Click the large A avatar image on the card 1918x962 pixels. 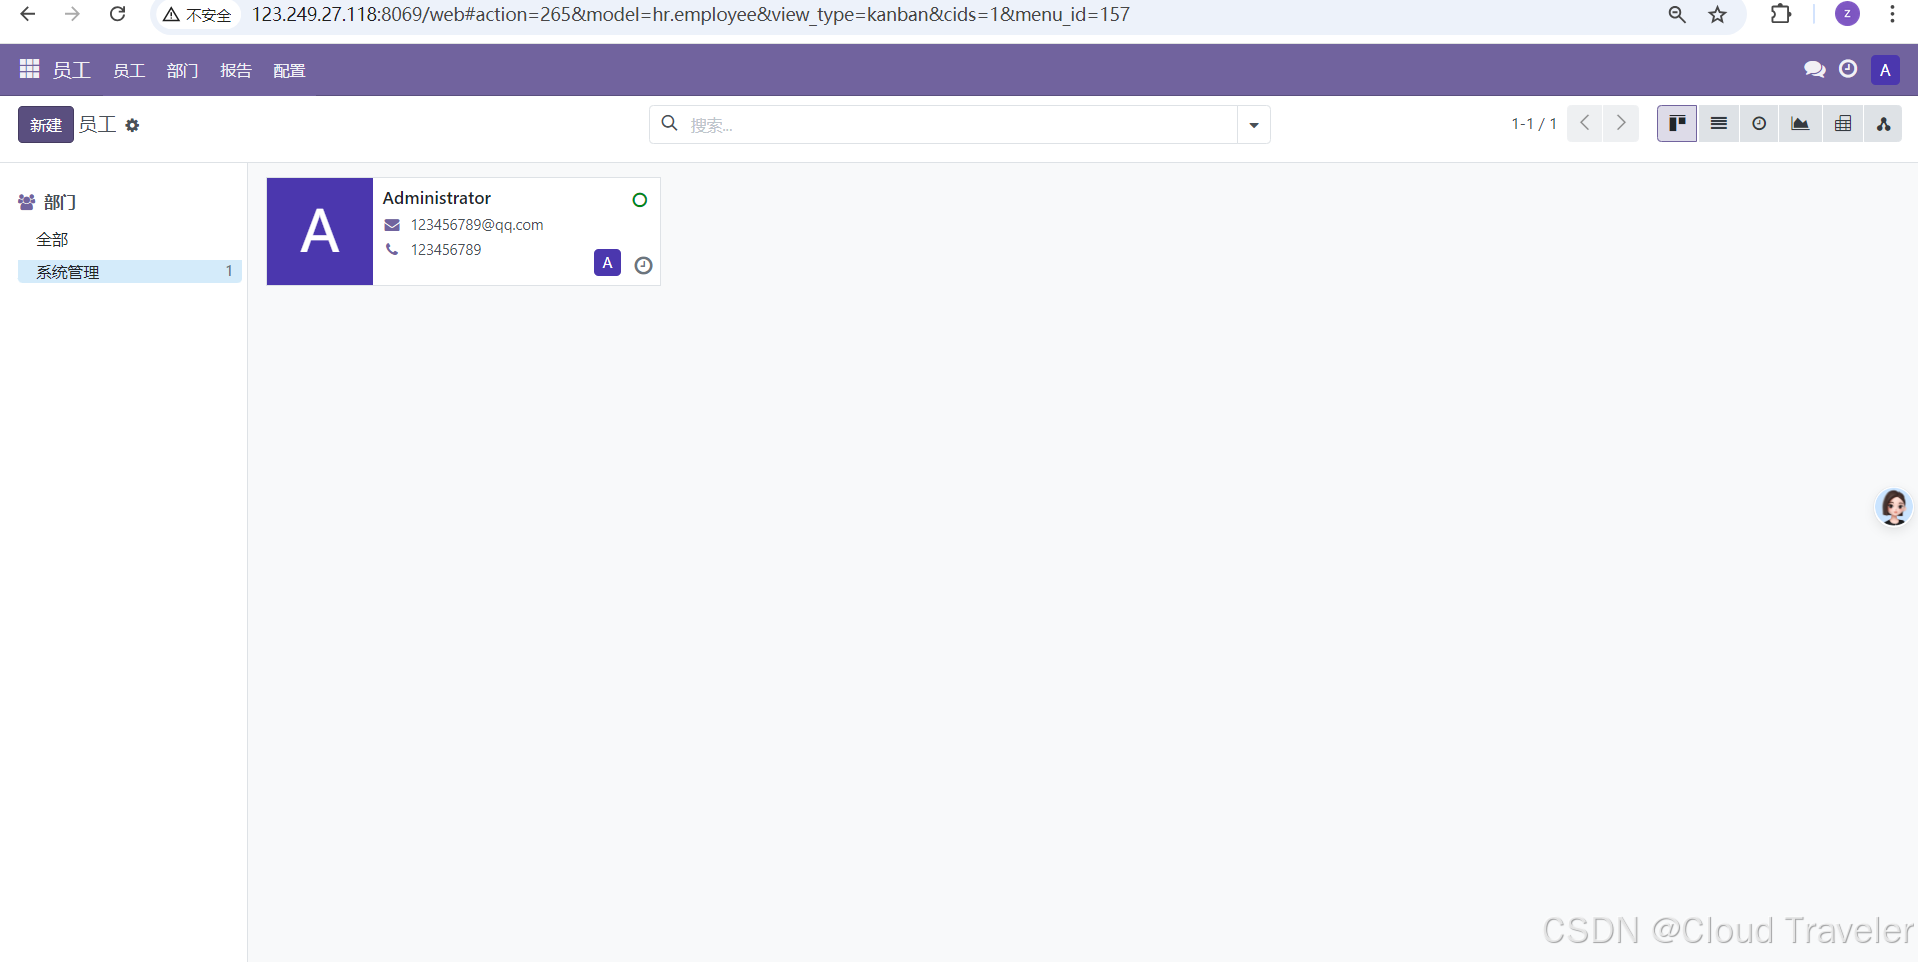(320, 231)
